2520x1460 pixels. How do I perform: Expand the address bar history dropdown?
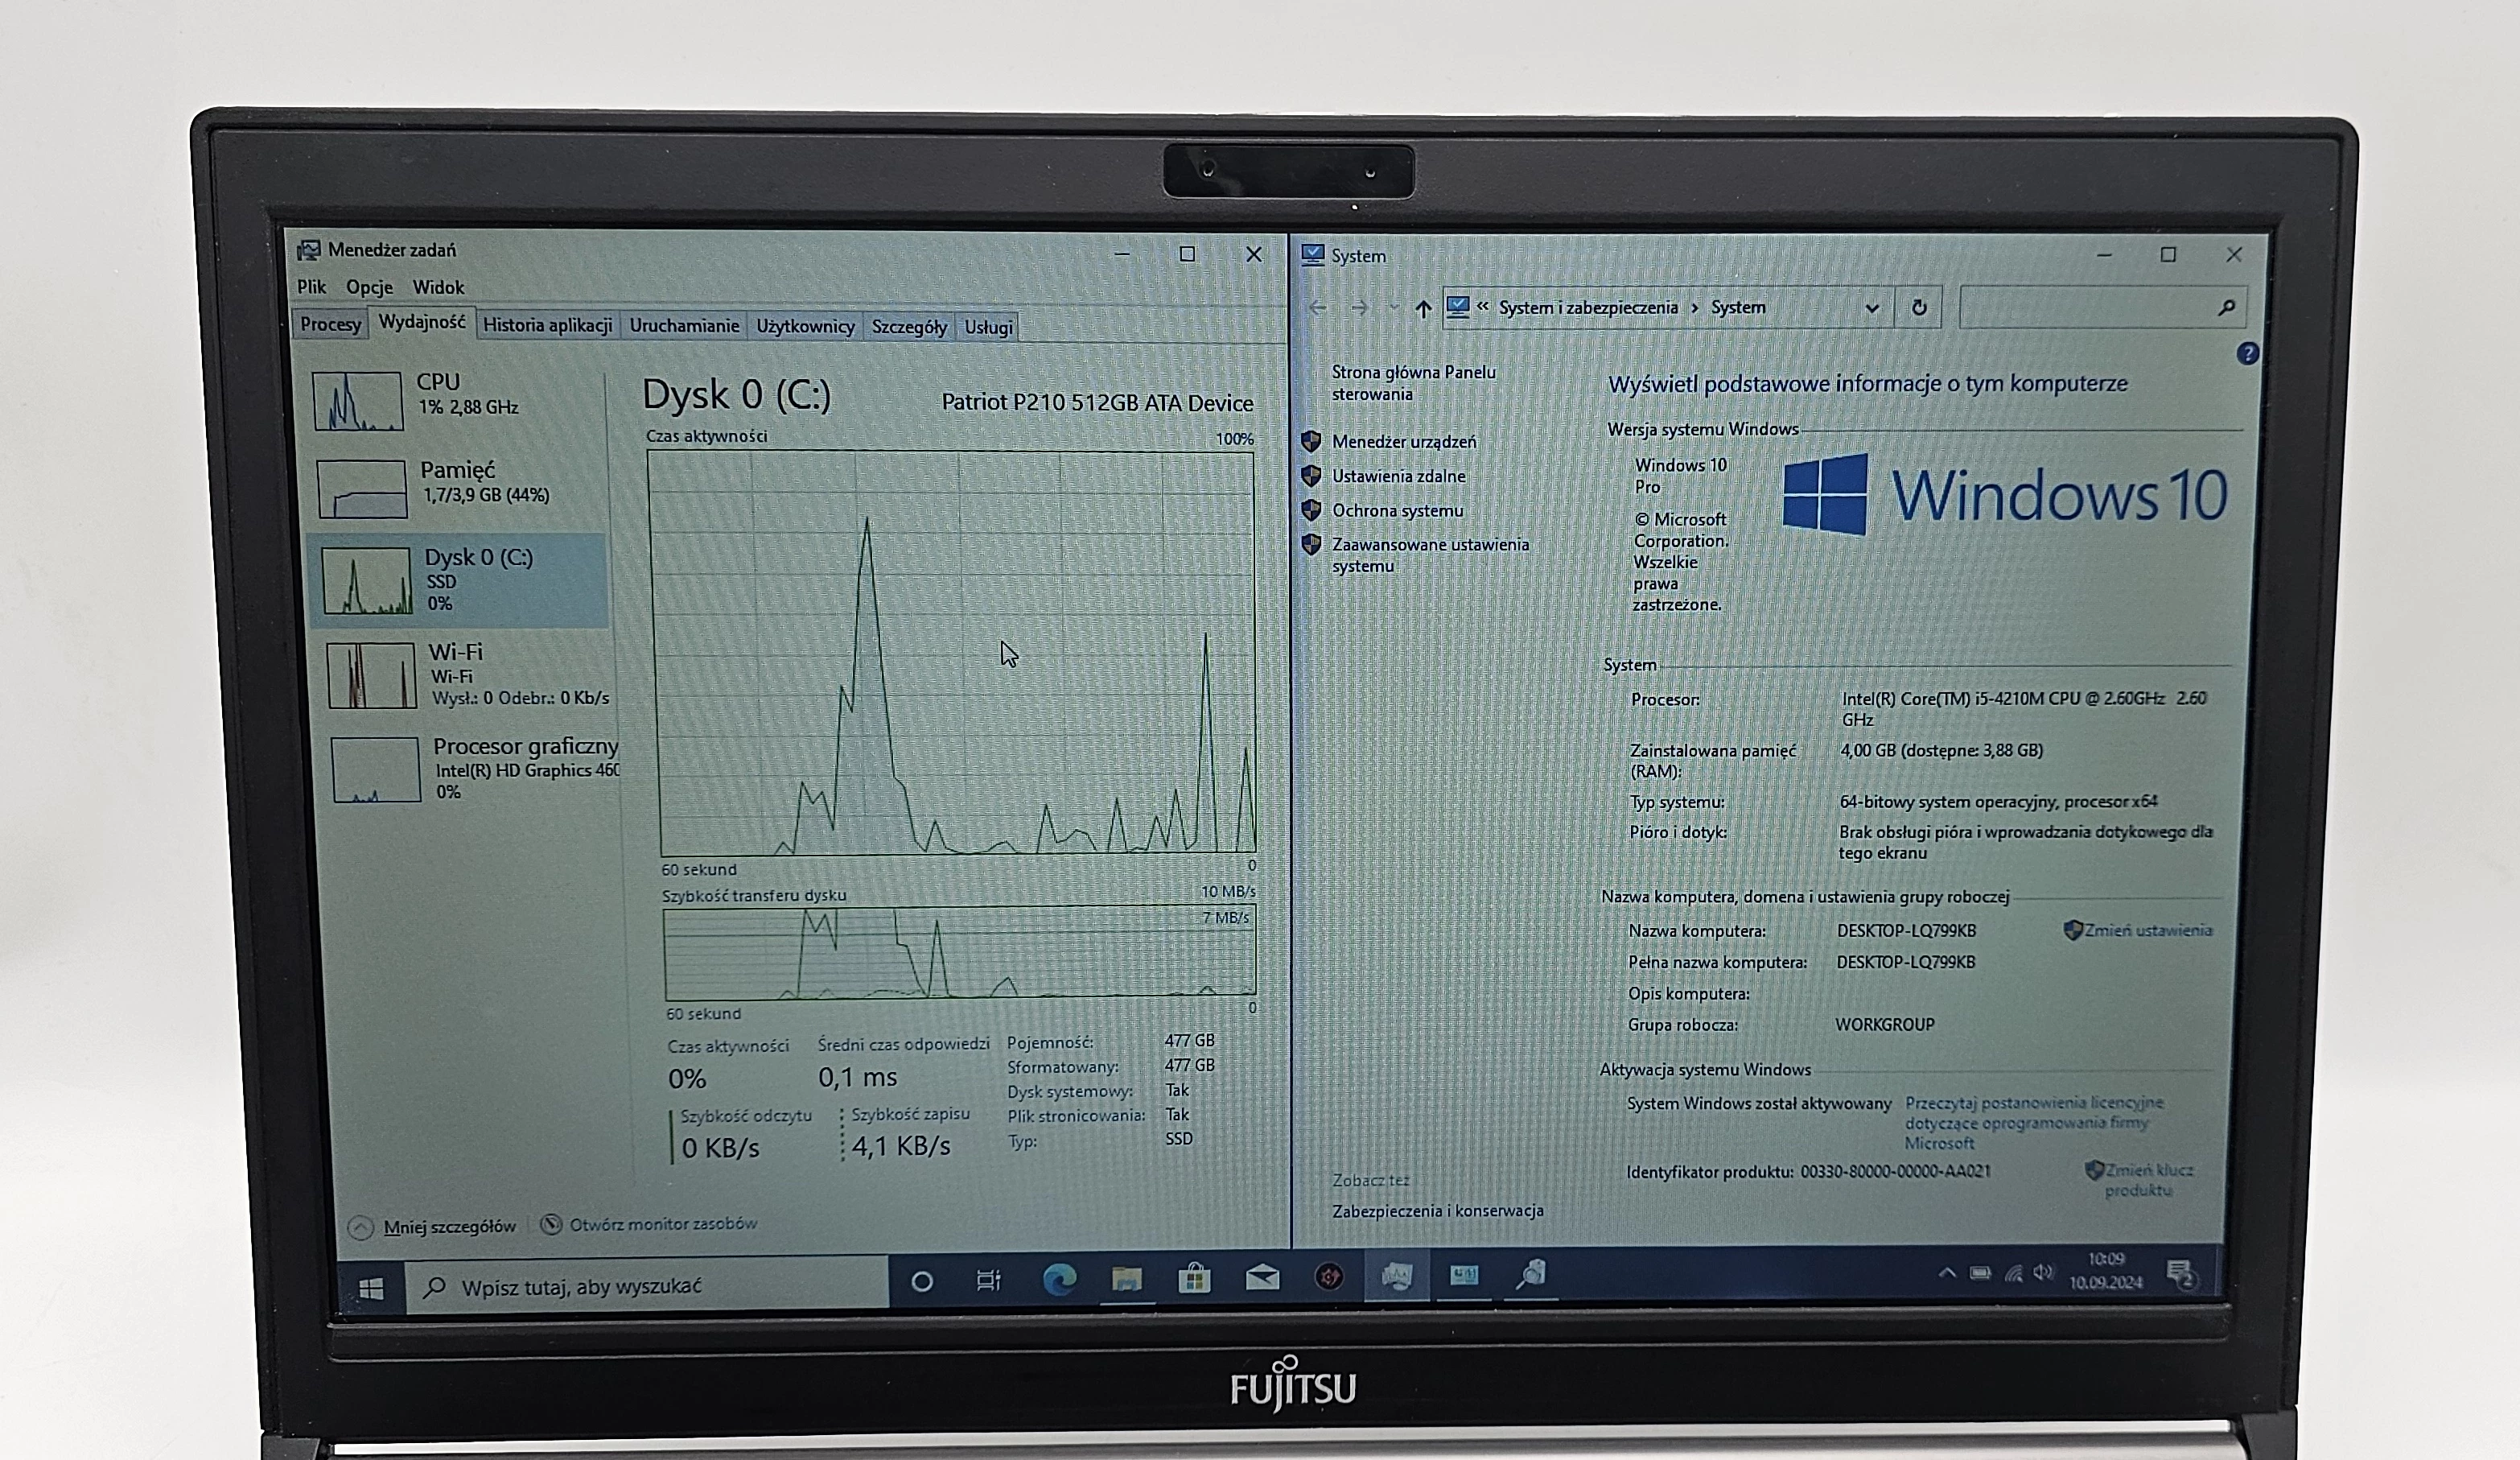pos(1872,309)
